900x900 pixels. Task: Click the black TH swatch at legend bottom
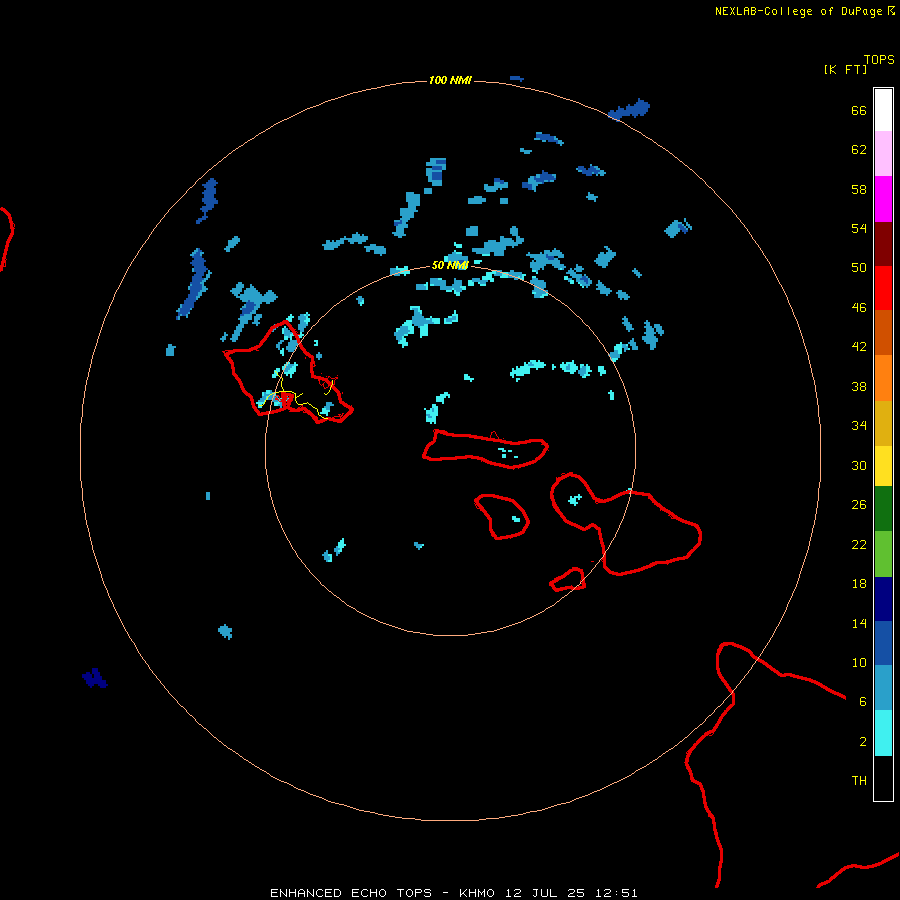pos(883,778)
